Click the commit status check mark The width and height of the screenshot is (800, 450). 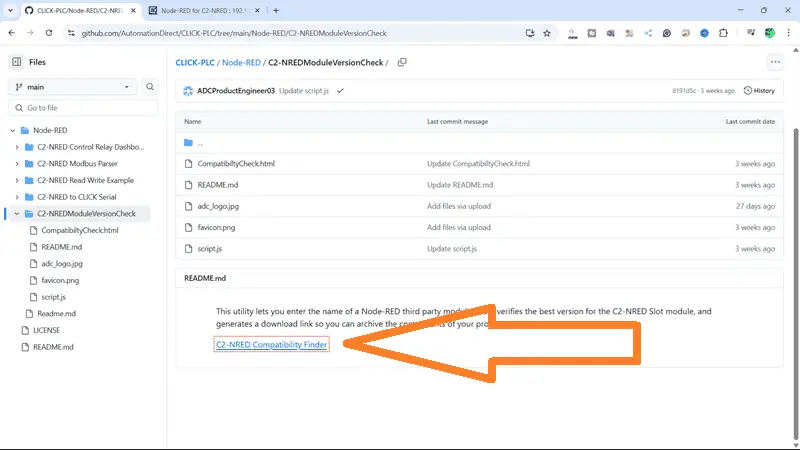pyautogui.click(x=340, y=91)
